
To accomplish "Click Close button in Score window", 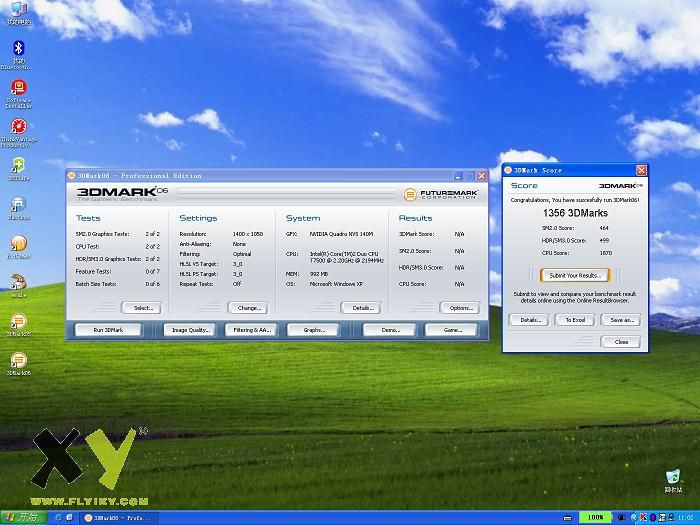I will [x=621, y=342].
